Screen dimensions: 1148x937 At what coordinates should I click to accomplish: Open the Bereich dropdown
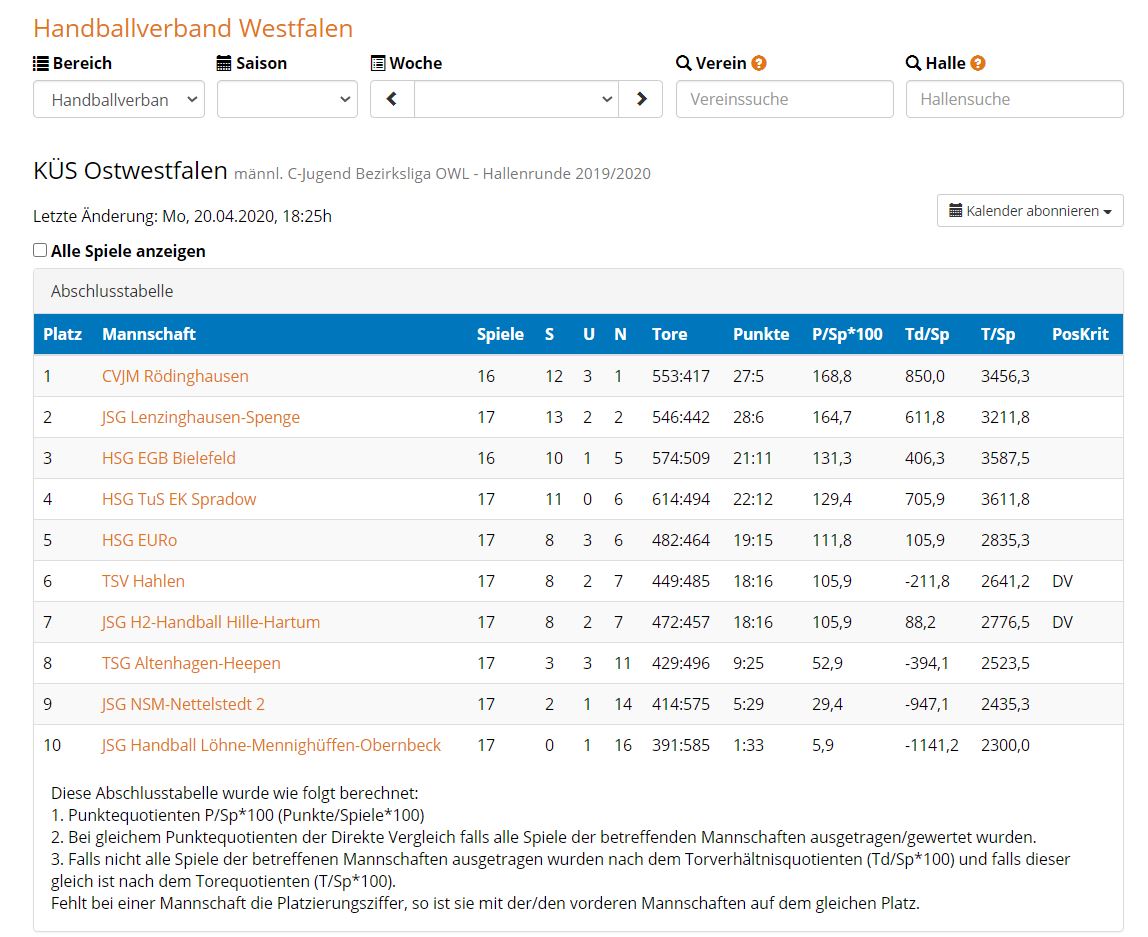(119, 99)
